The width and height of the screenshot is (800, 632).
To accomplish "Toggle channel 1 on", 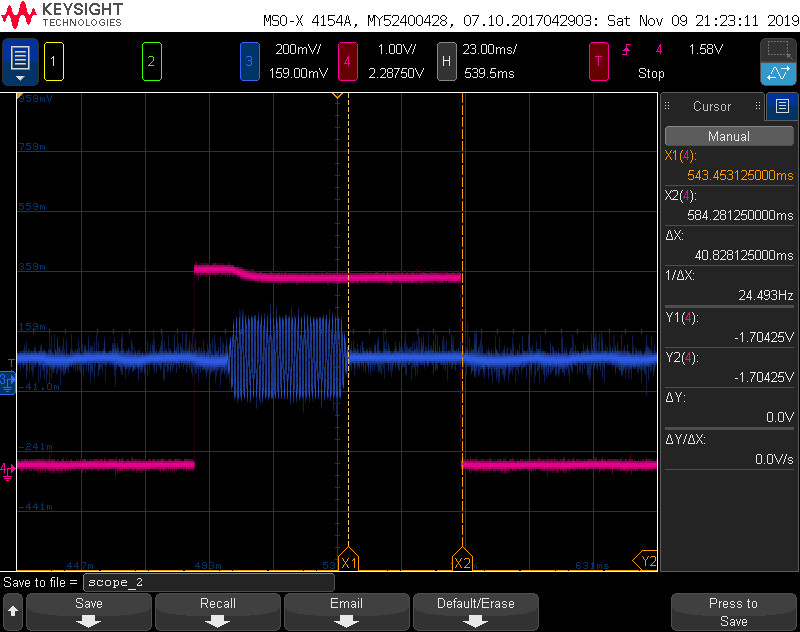I will coord(53,61).
